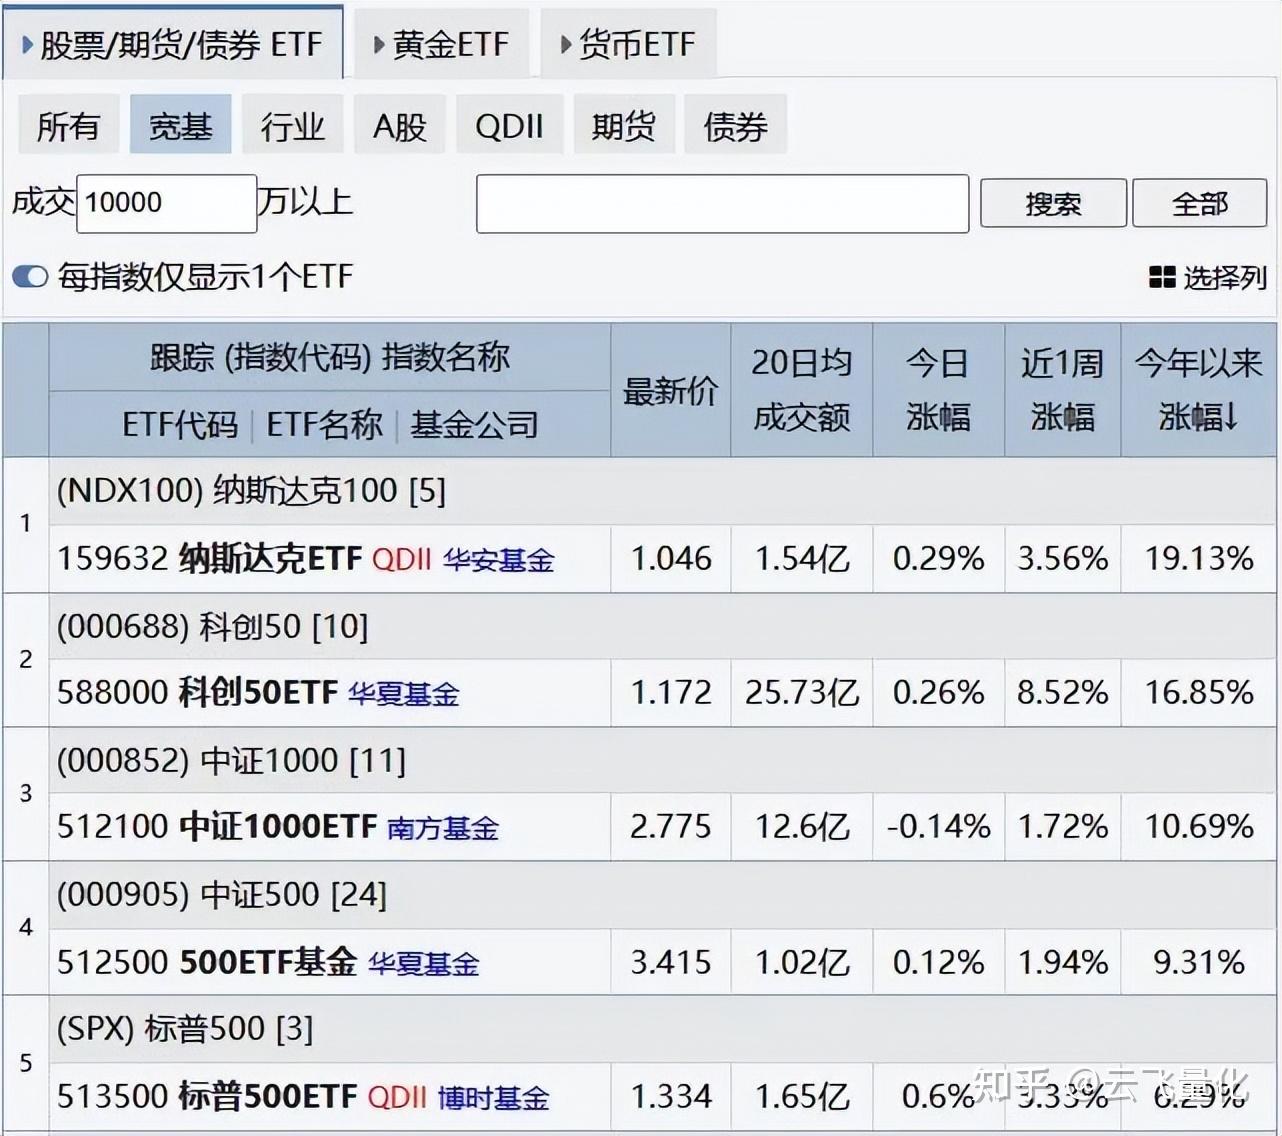Image resolution: width=1282 pixels, height=1136 pixels.
Task: Select the QDII category filter
Action: (x=509, y=124)
